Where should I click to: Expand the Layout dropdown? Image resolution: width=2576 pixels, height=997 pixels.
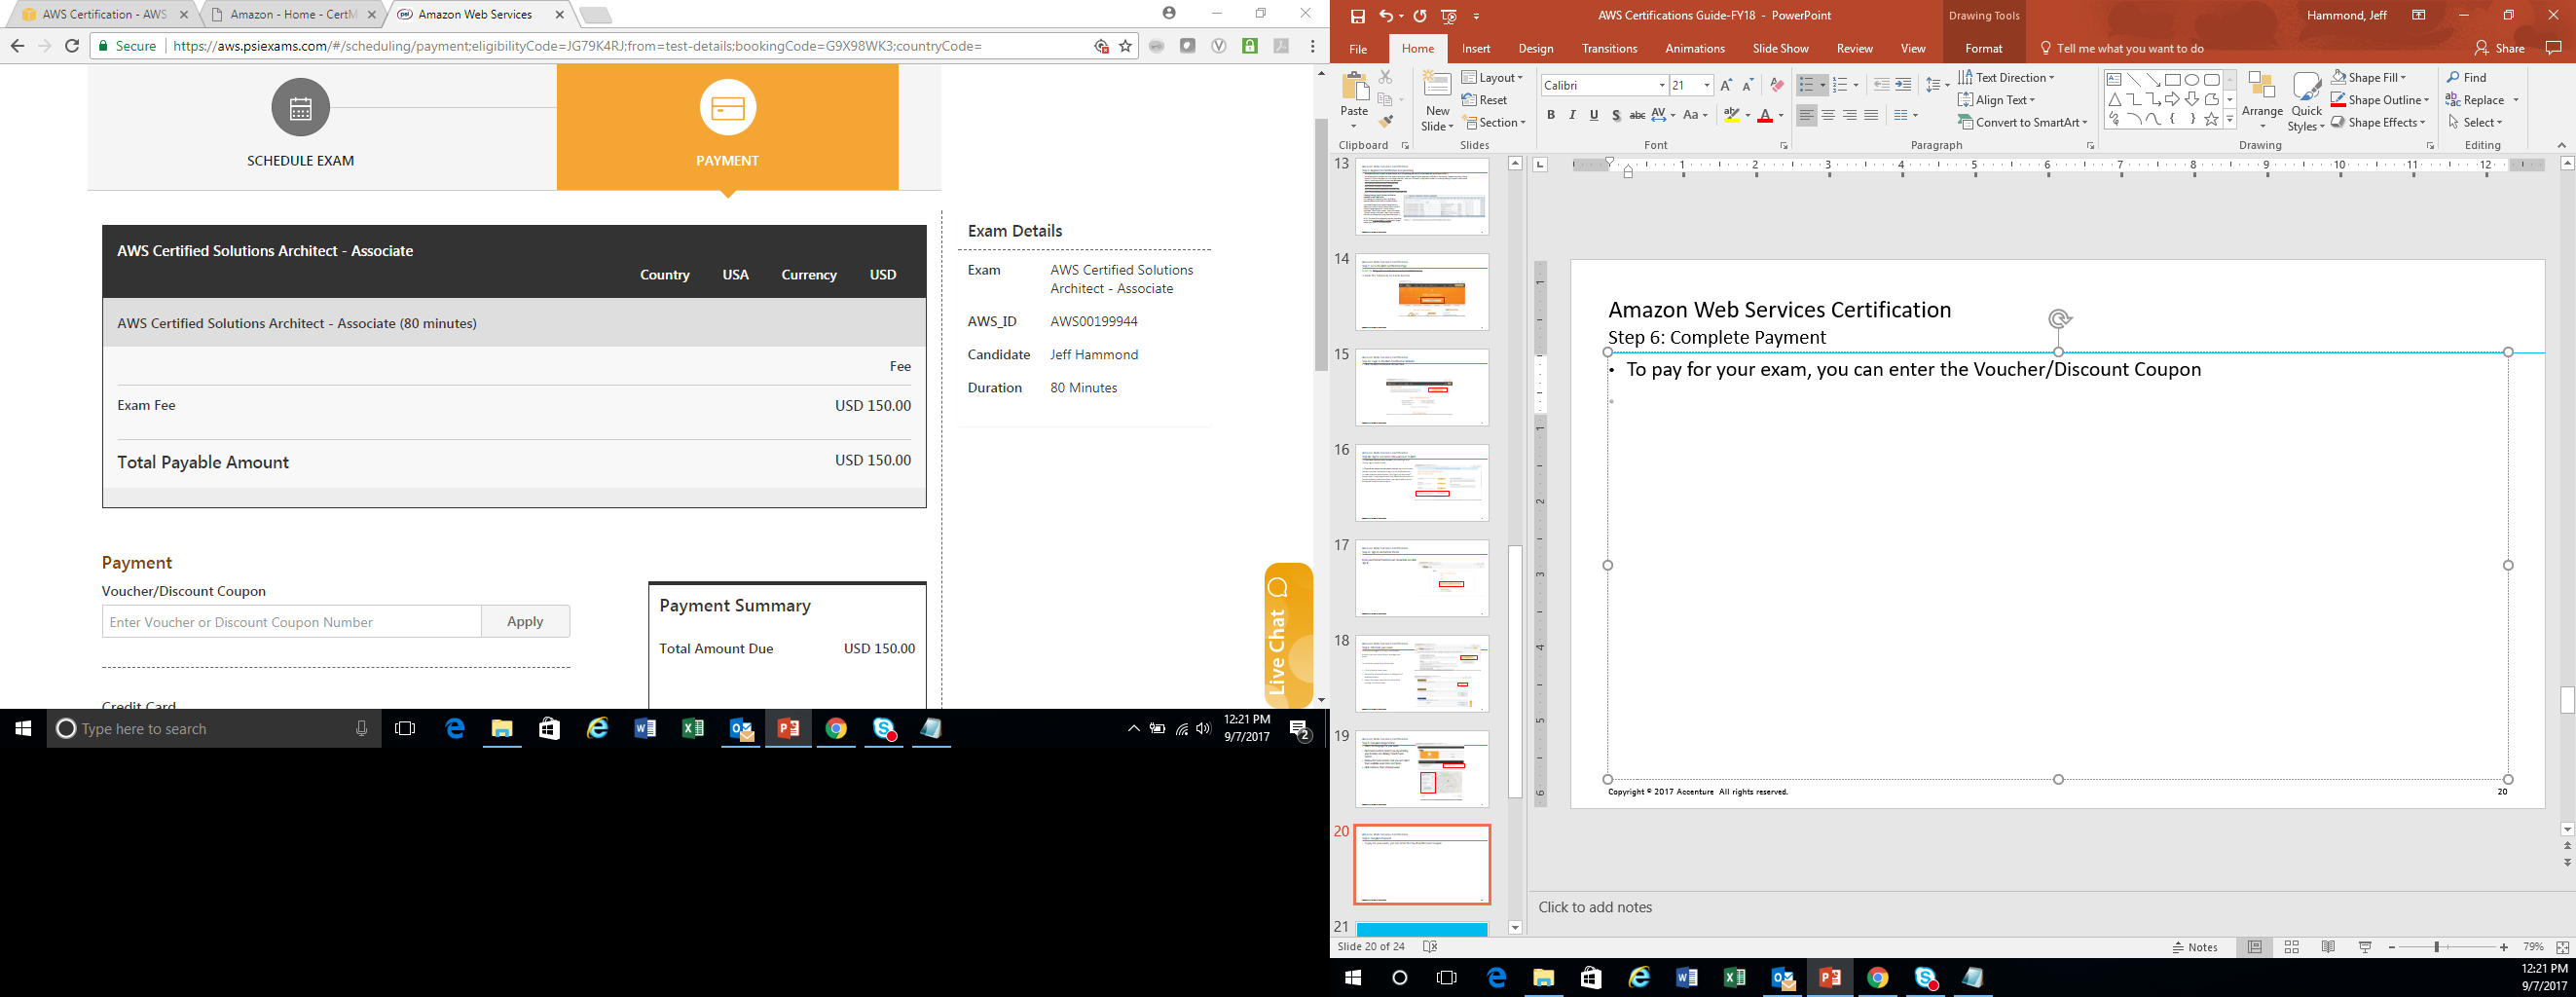[x=1492, y=77]
